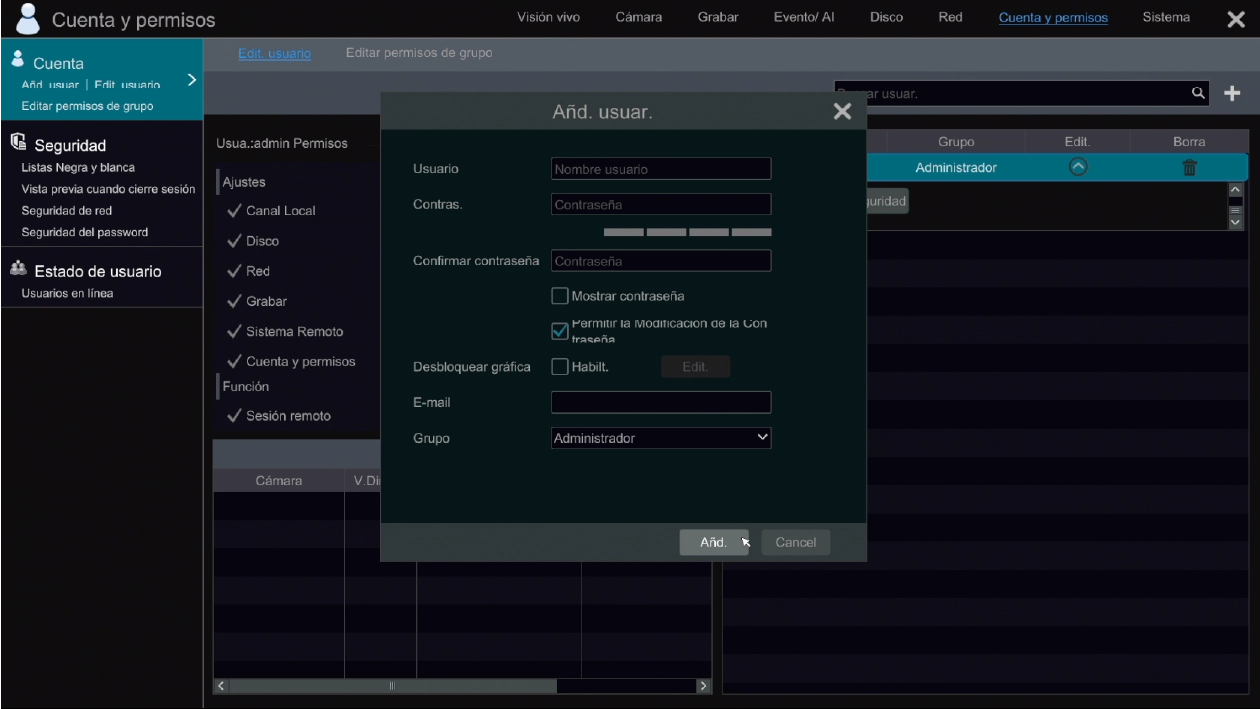Open the Evento/ AI menu
This screenshot has width=1260, height=709.
pos(804,17)
